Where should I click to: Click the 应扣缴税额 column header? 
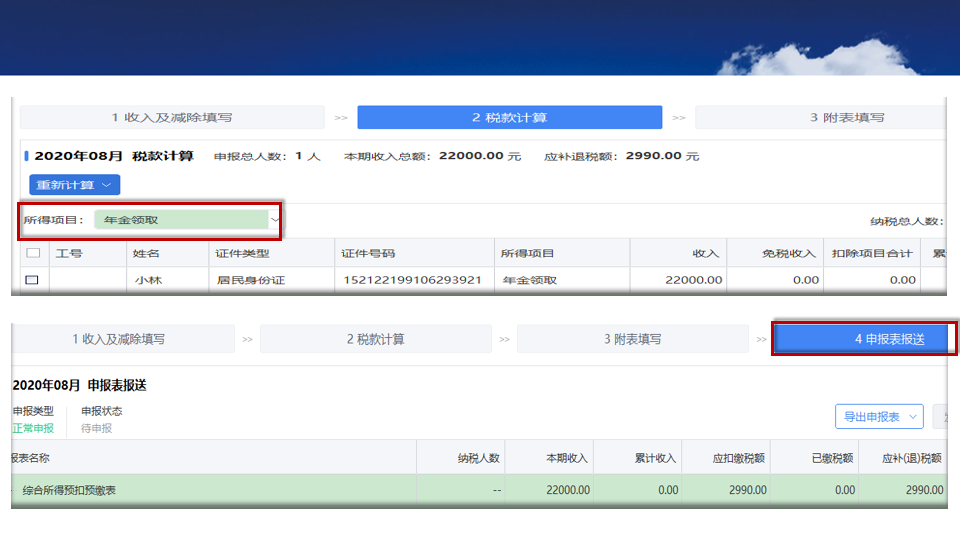tap(738, 458)
